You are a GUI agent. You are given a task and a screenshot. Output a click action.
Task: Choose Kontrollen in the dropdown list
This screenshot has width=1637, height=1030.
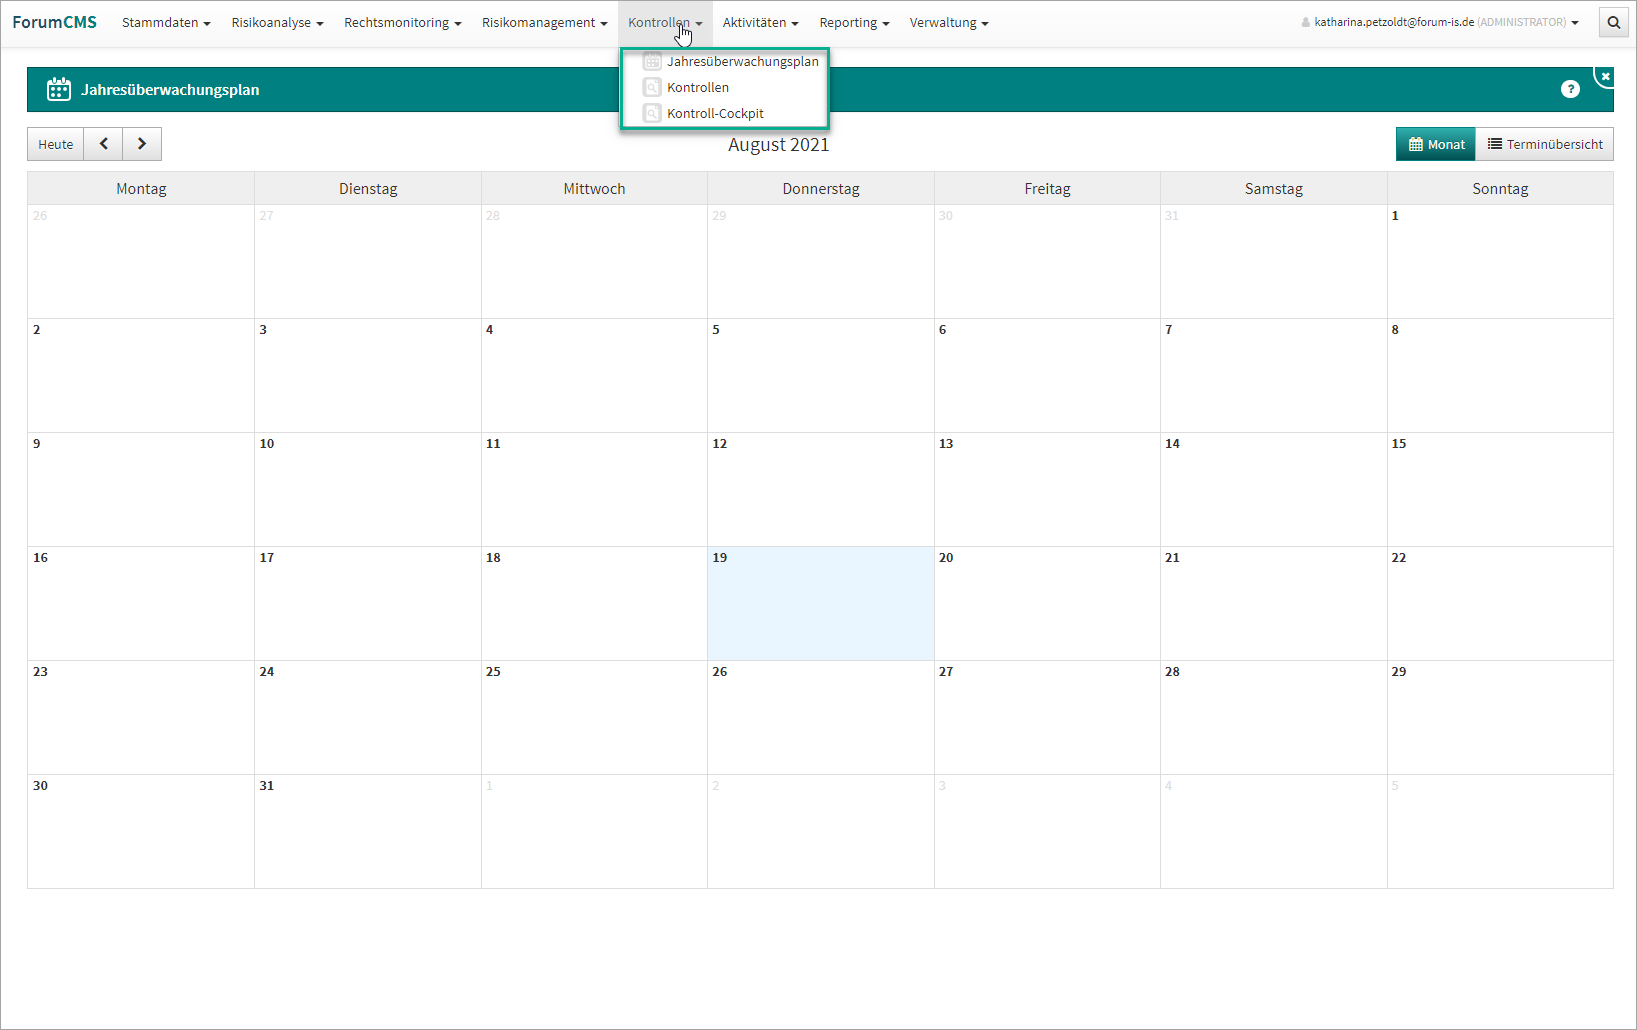point(698,87)
